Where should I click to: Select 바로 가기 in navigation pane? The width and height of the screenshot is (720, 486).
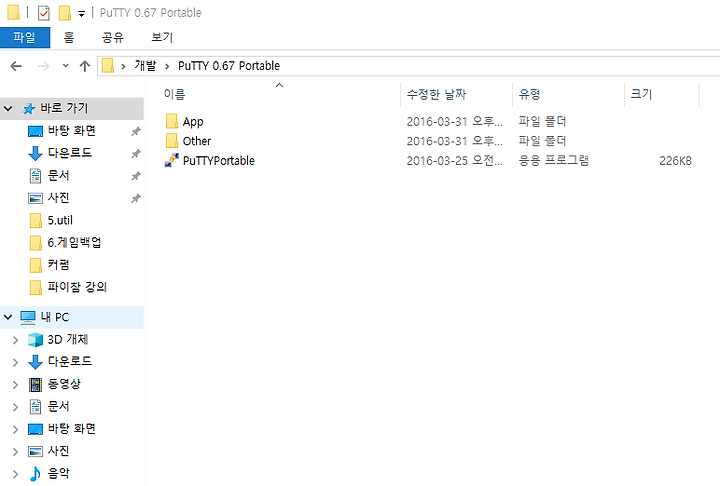(64, 108)
